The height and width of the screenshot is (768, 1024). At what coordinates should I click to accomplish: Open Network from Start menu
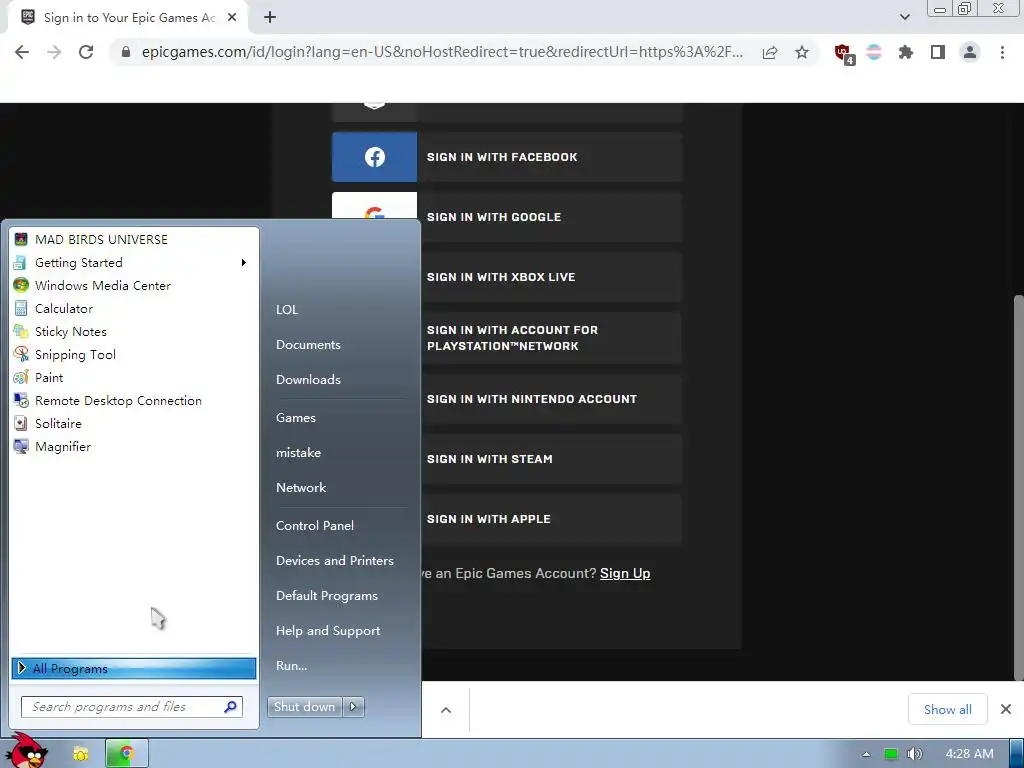click(301, 488)
